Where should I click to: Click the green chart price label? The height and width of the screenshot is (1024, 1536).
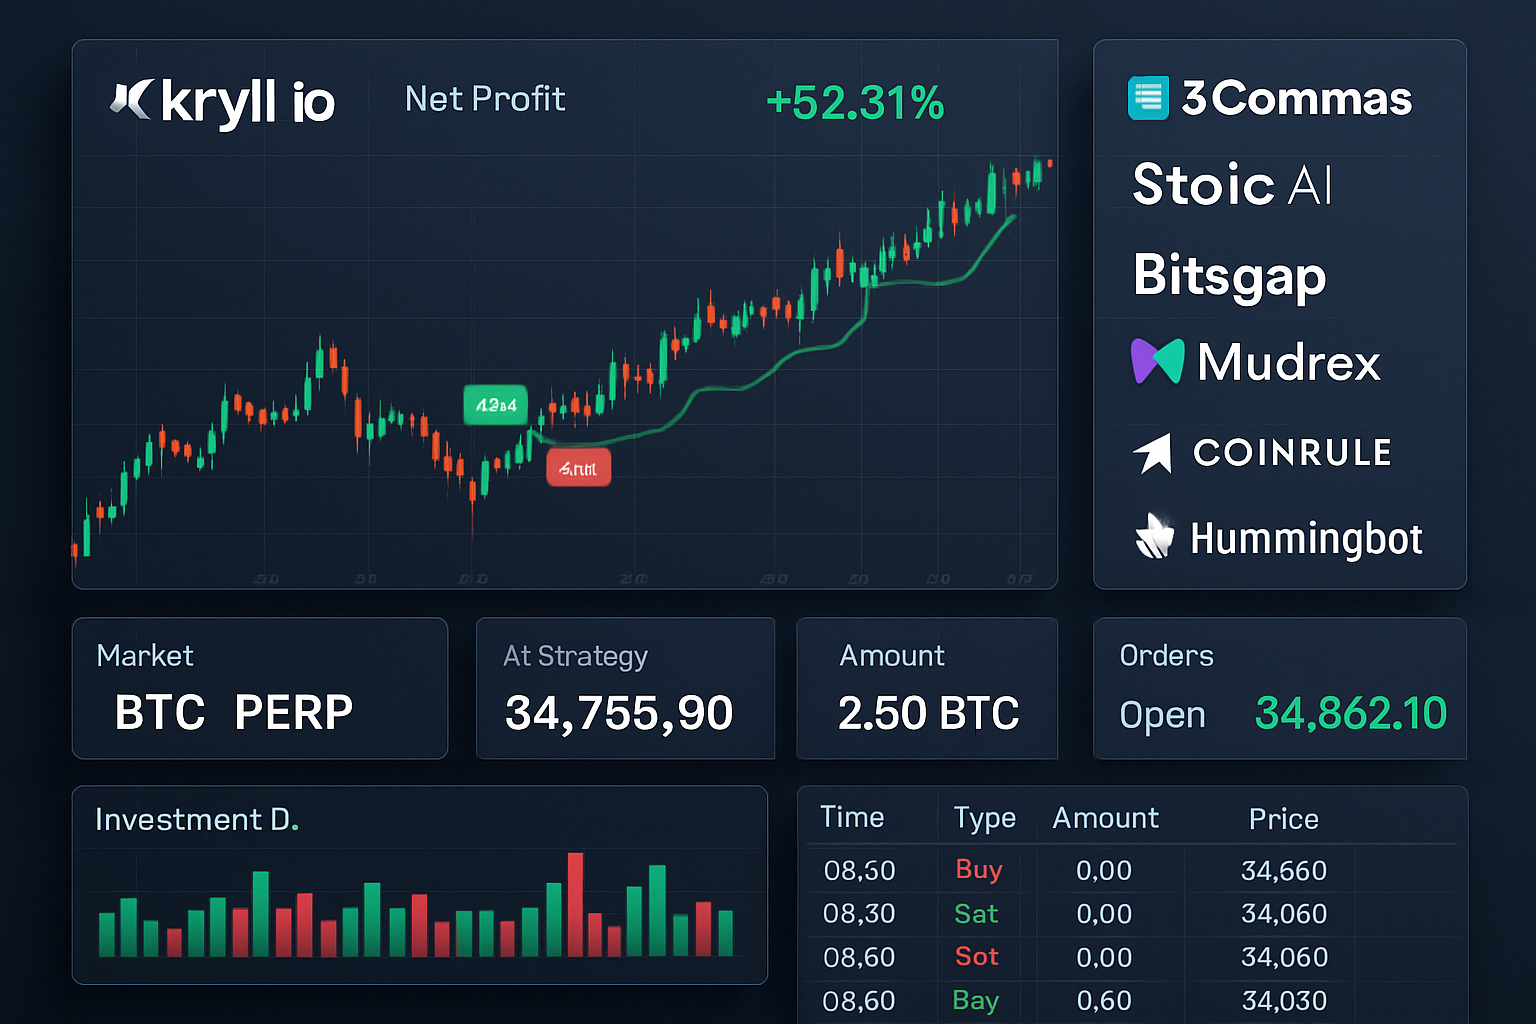coord(495,405)
